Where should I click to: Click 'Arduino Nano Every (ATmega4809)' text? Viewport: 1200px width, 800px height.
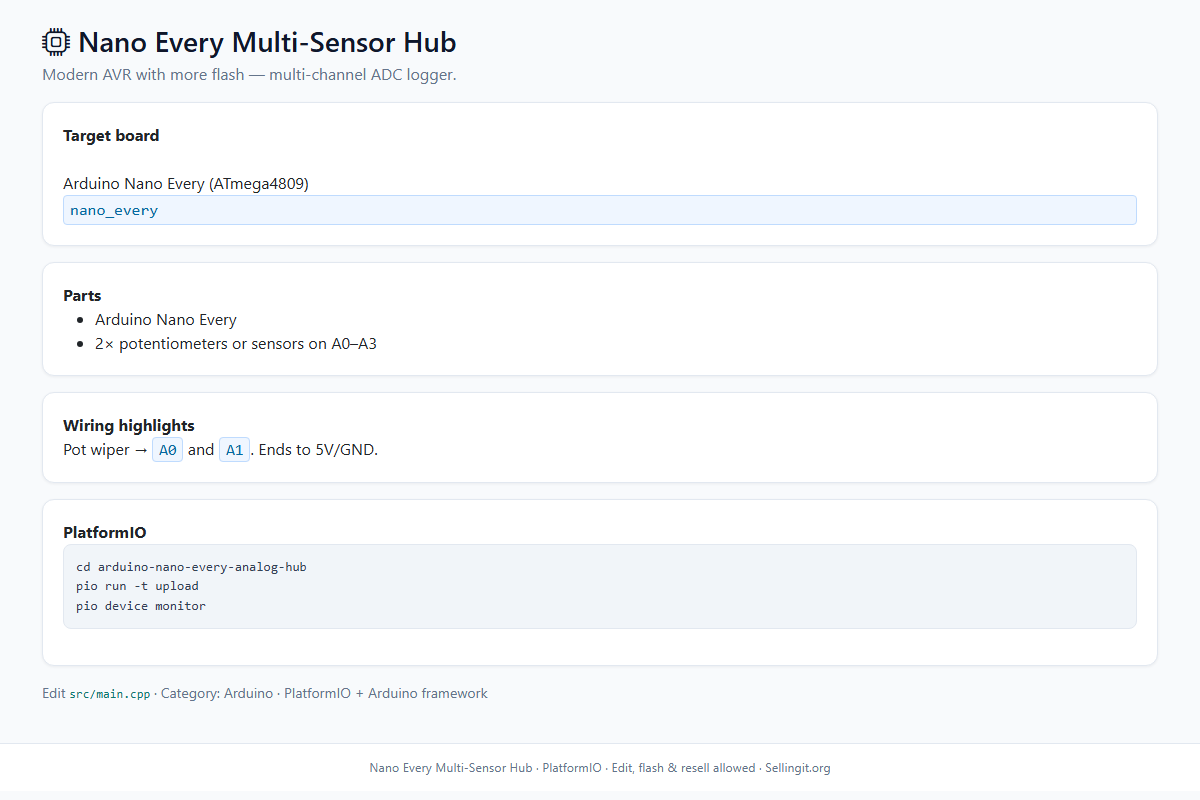pos(186,183)
